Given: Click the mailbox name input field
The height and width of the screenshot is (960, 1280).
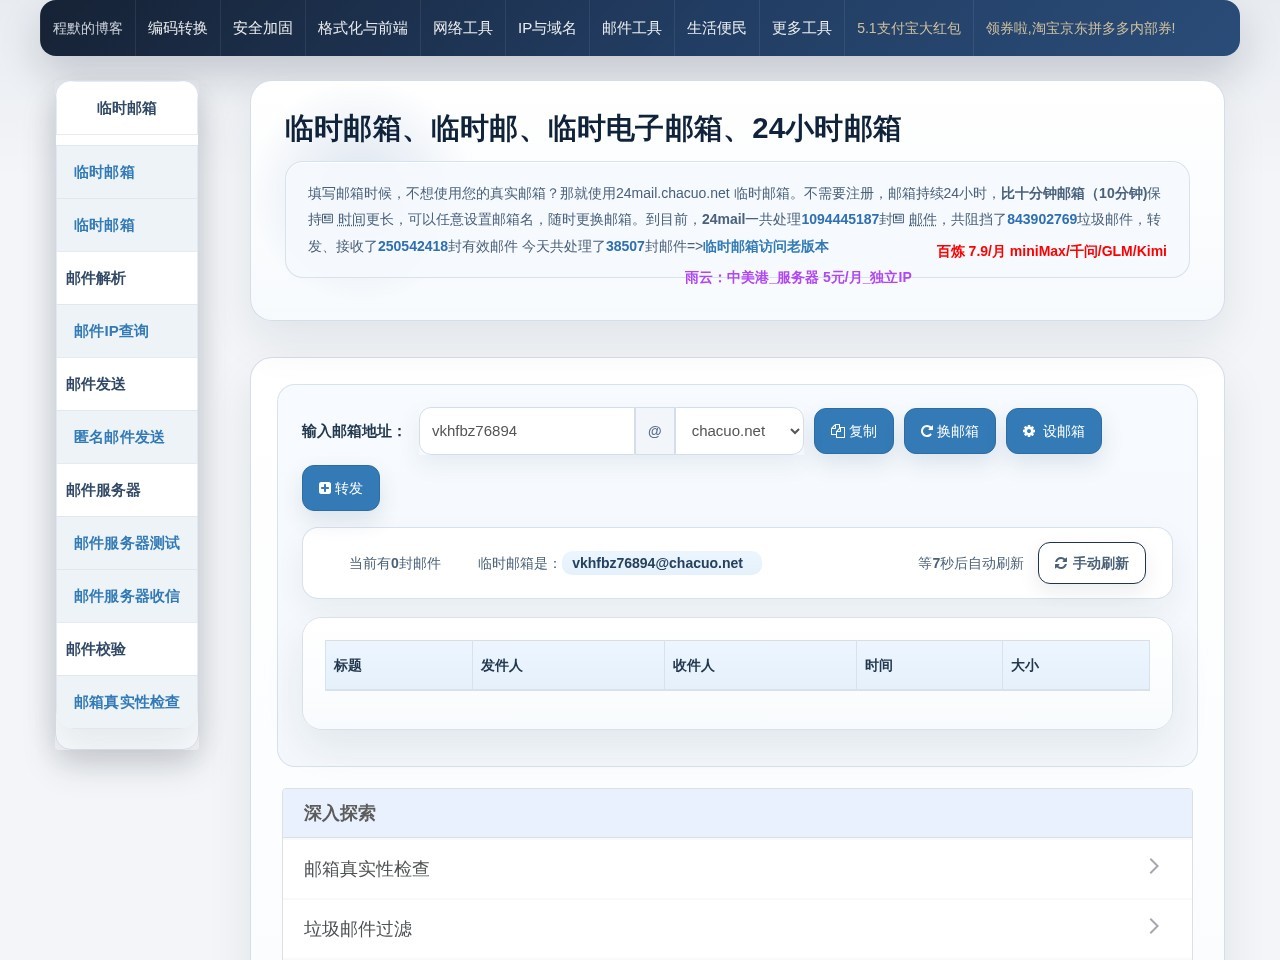Looking at the screenshot, I should coord(527,431).
